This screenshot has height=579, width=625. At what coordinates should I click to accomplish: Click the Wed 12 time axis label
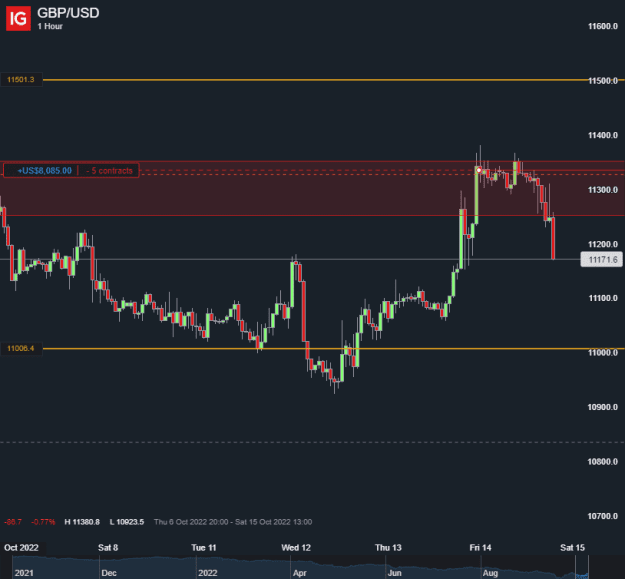click(x=296, y=548)
